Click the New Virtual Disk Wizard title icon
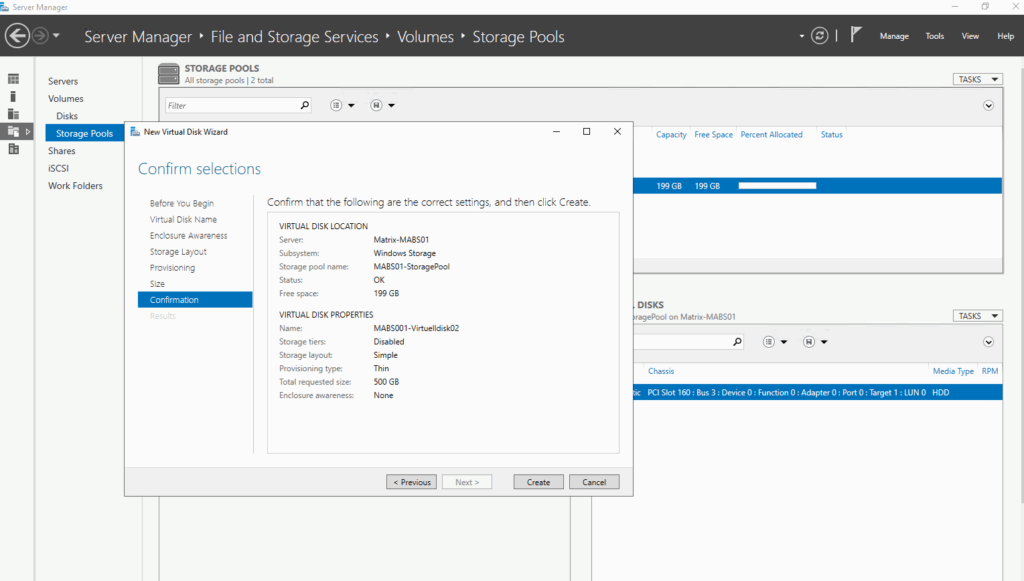This screenshot has width=1024, height=581. point(135,132)
